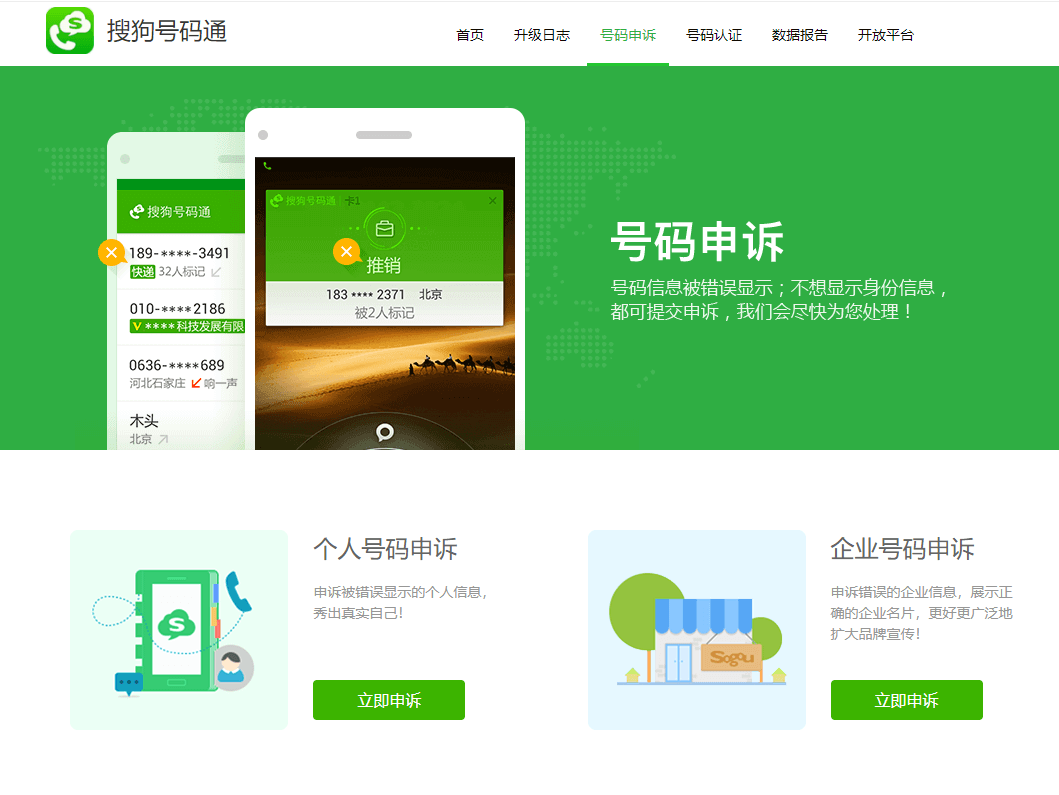The image size is (1059, 795).
Task: Click the 被2人标记 caller note
Action: tap(384, 313)
